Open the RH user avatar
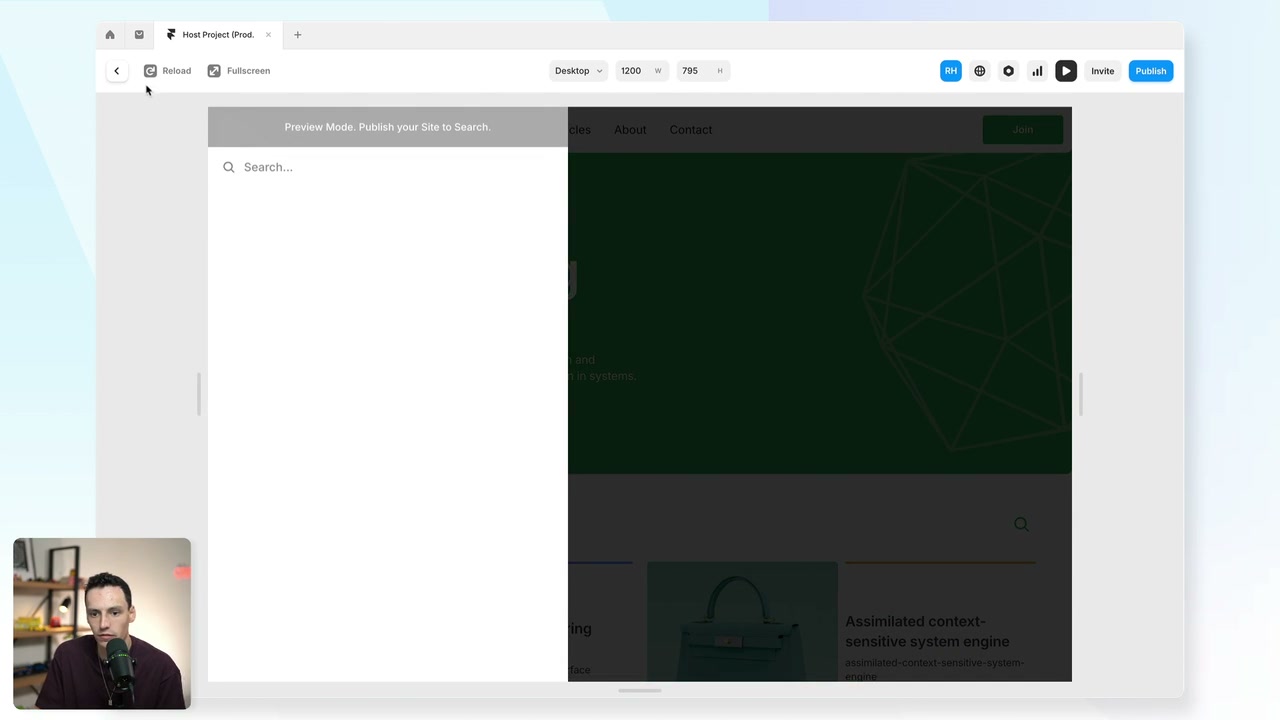The image size is (1280, 720). (x=951, y=71)
